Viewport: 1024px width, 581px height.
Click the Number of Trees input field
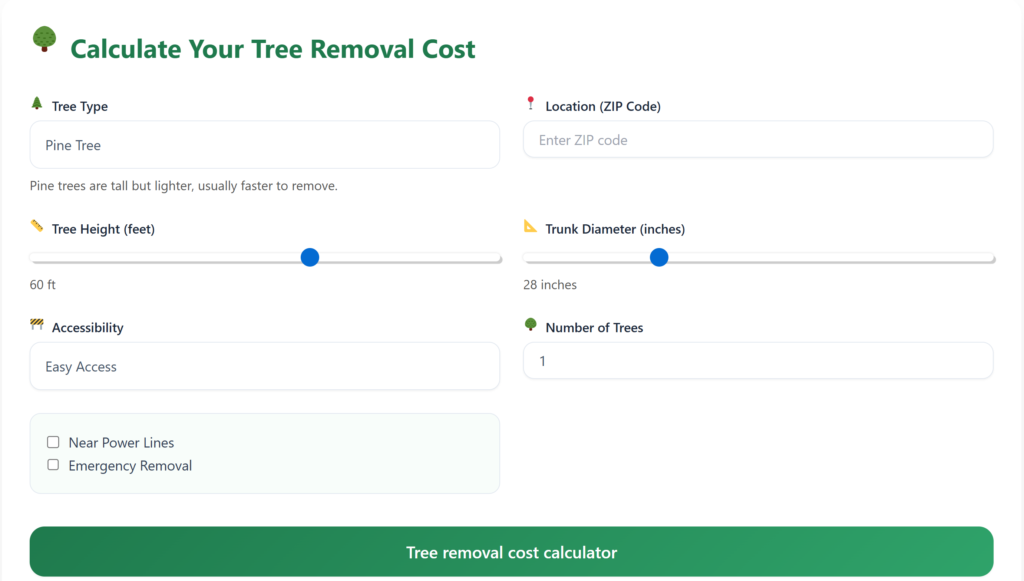758,361
